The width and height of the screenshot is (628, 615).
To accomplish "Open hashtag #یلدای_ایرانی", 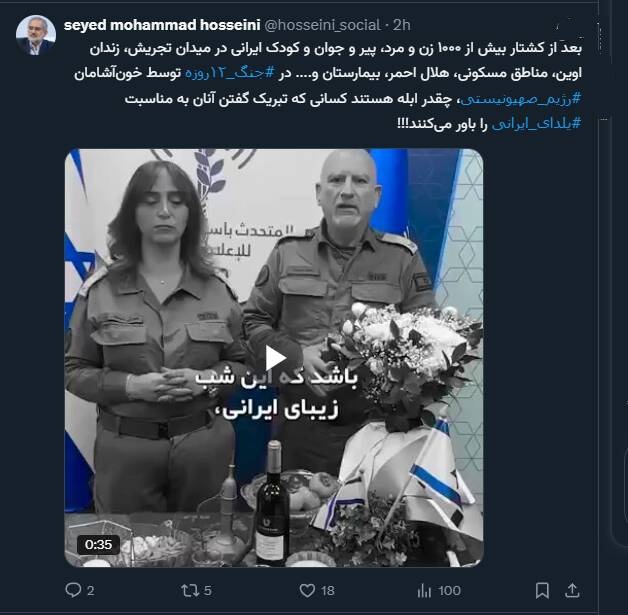I will coord(536,124).
